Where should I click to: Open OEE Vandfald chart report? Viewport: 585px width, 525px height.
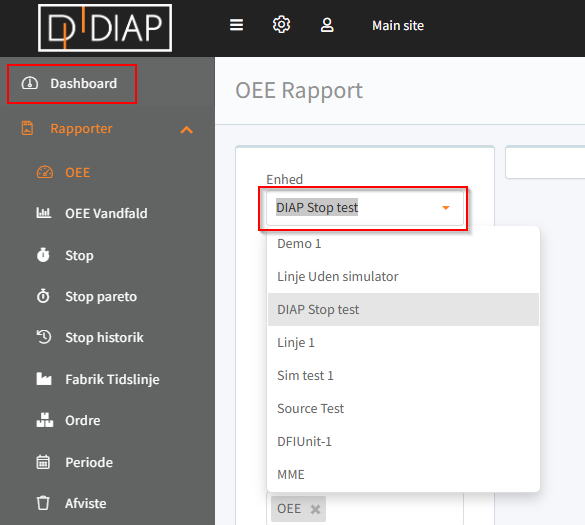pyautogui.click(x=92, y=213)
